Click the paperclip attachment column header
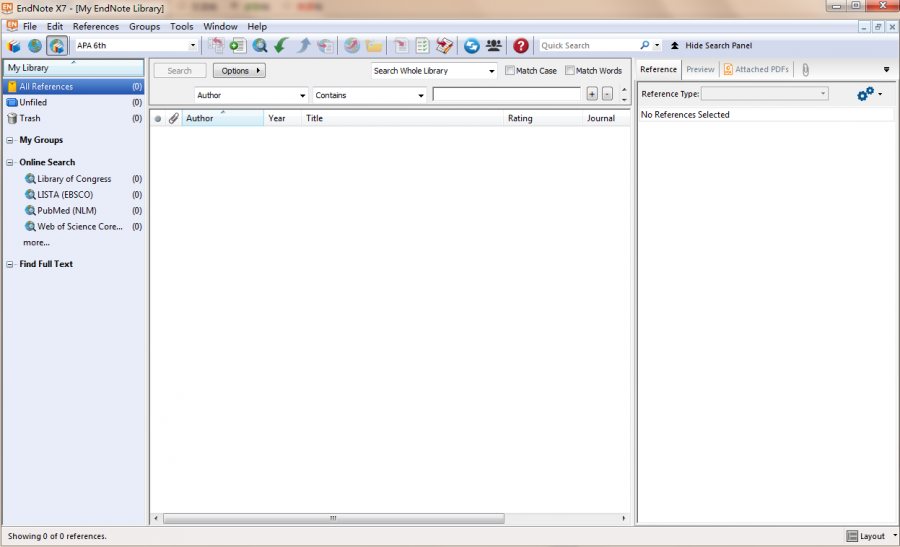This screenshot has height=547, width=900. pos(174,118)
